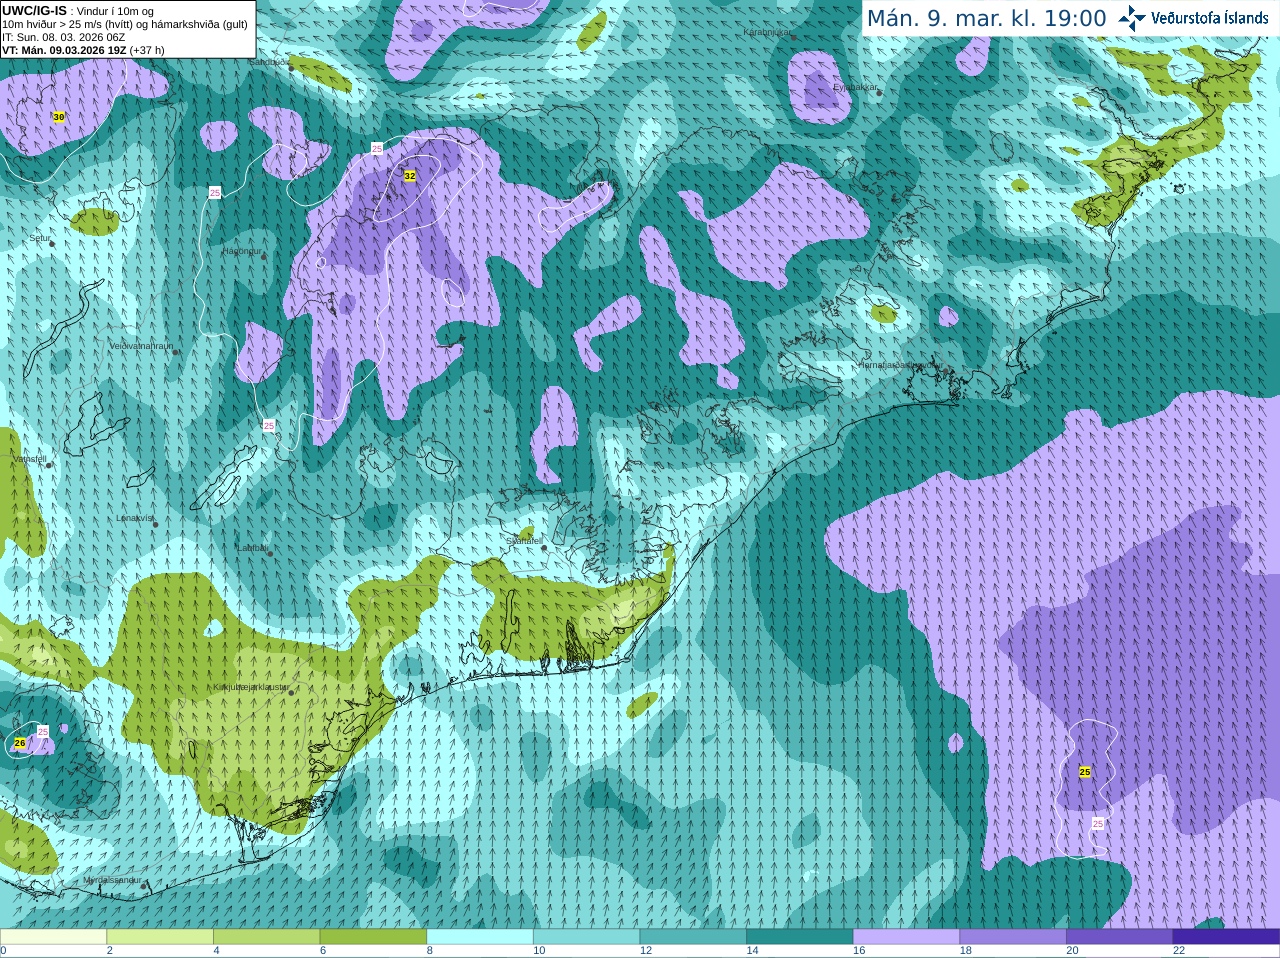This screenshot has height=958, width=1280.
Task: Click the 20–22 m/s purple legend swatch
Action: (x=1120, y=936)
